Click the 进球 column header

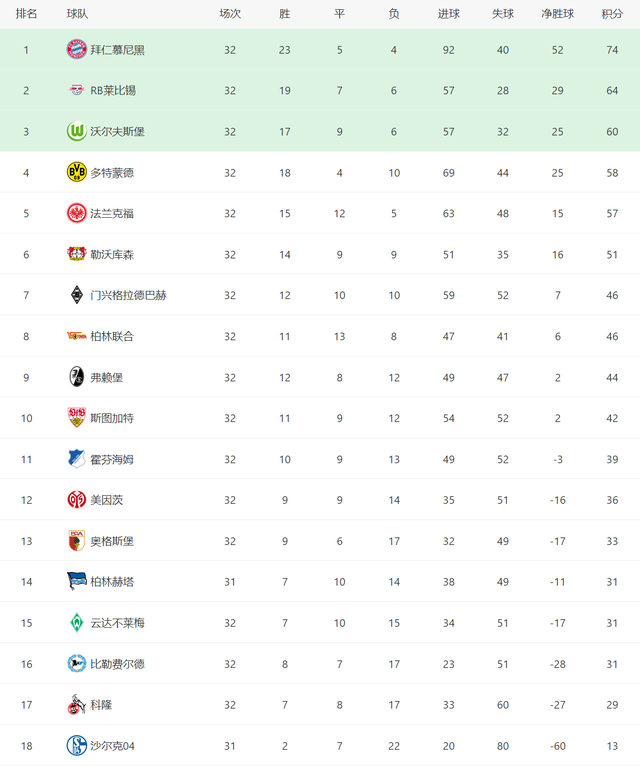(x=448, y=14)
